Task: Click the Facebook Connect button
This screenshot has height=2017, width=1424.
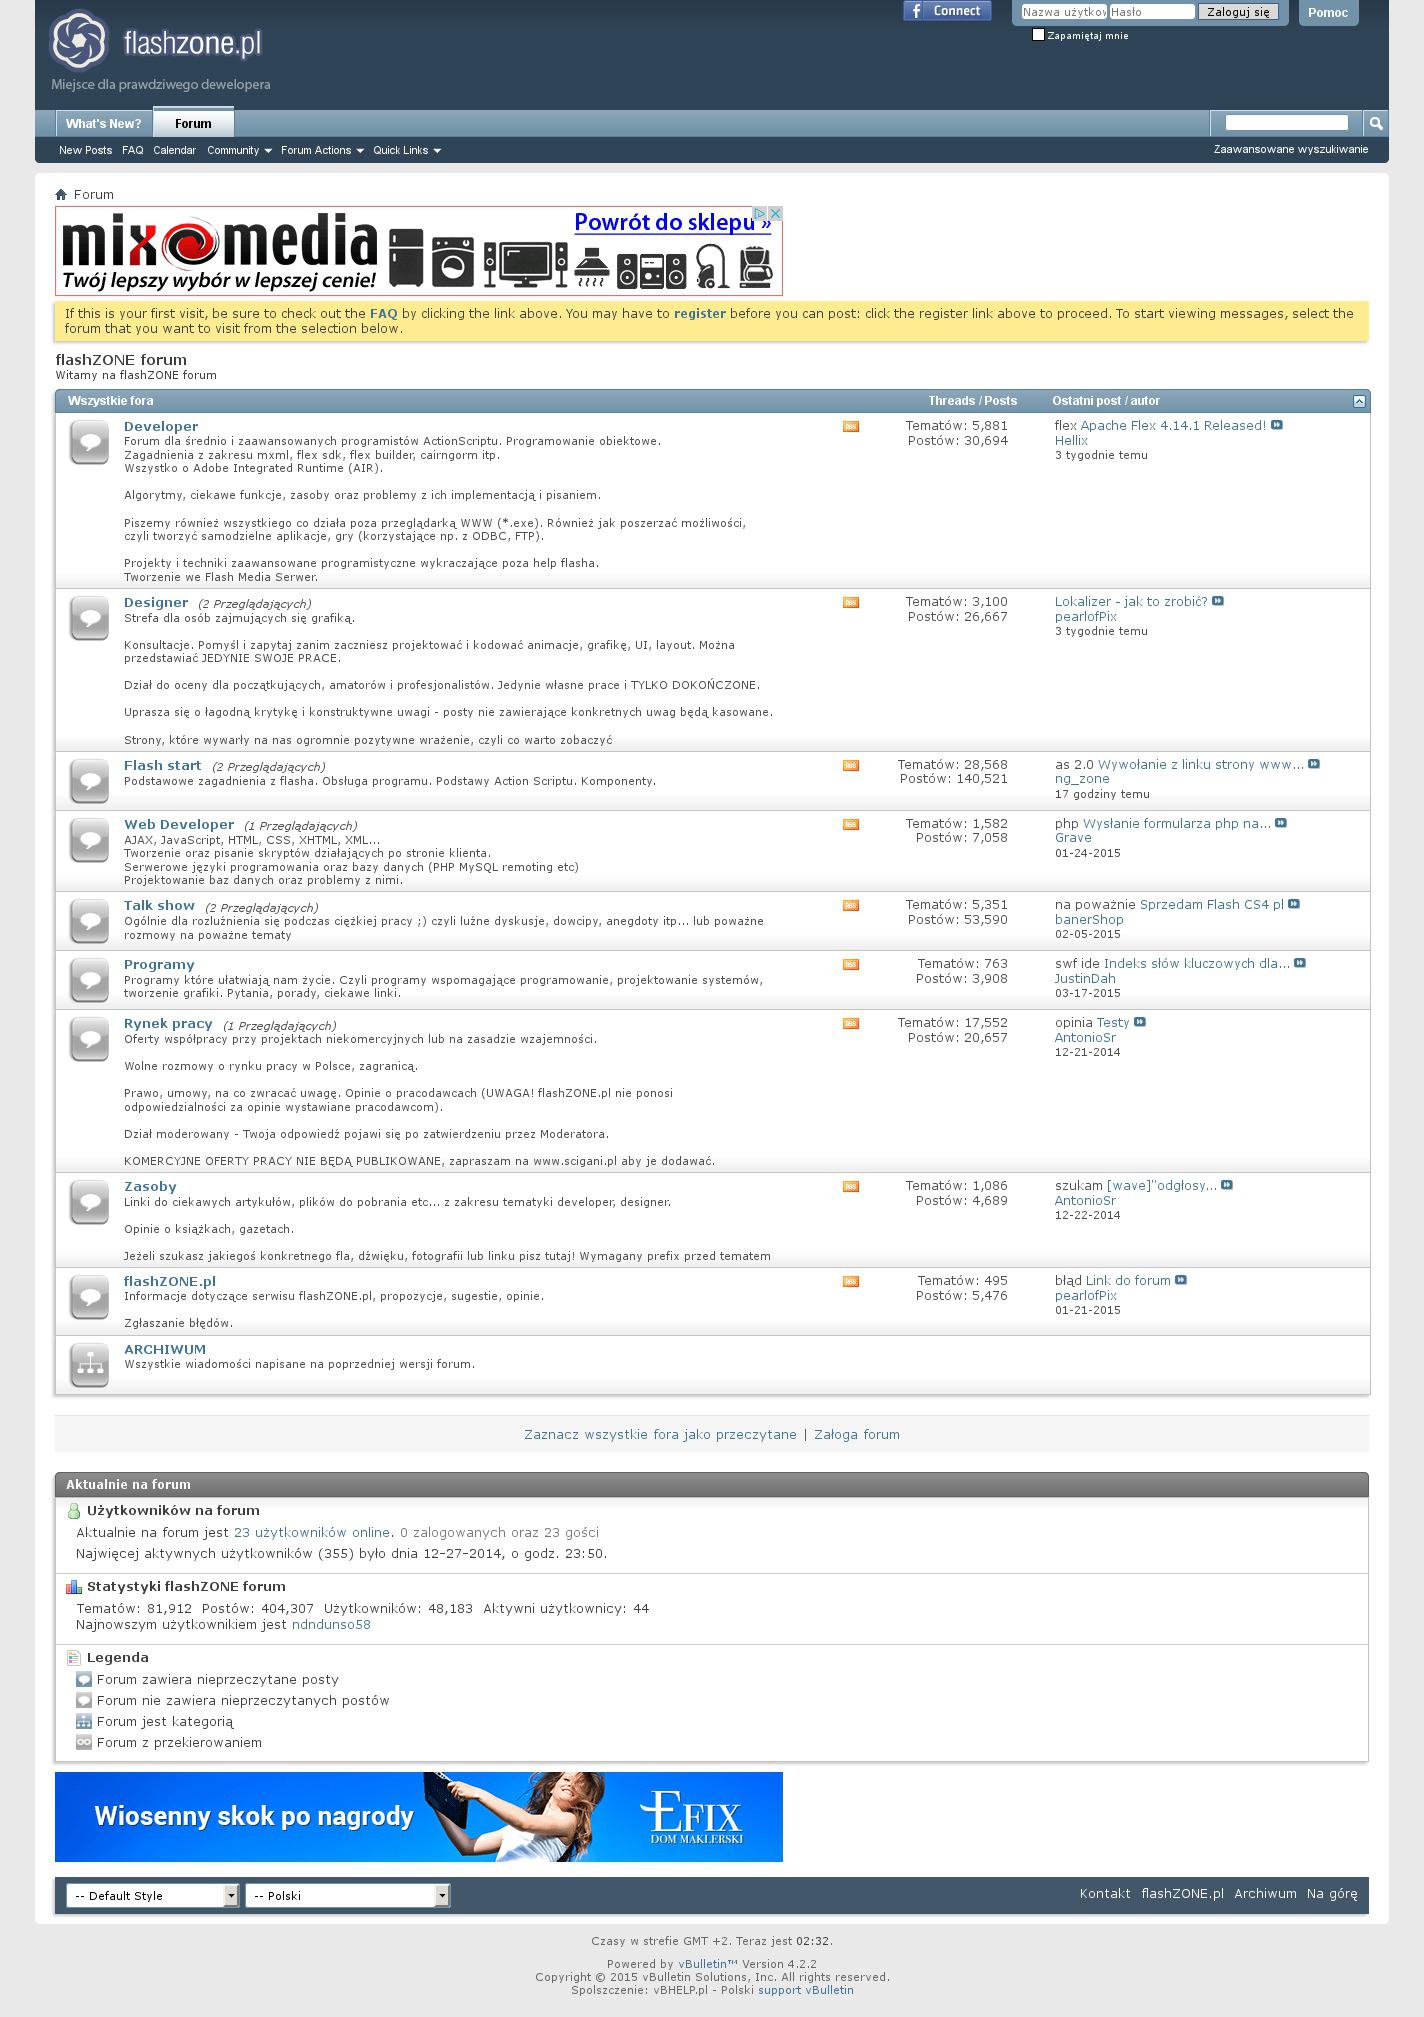Action: tap(946, 11)
